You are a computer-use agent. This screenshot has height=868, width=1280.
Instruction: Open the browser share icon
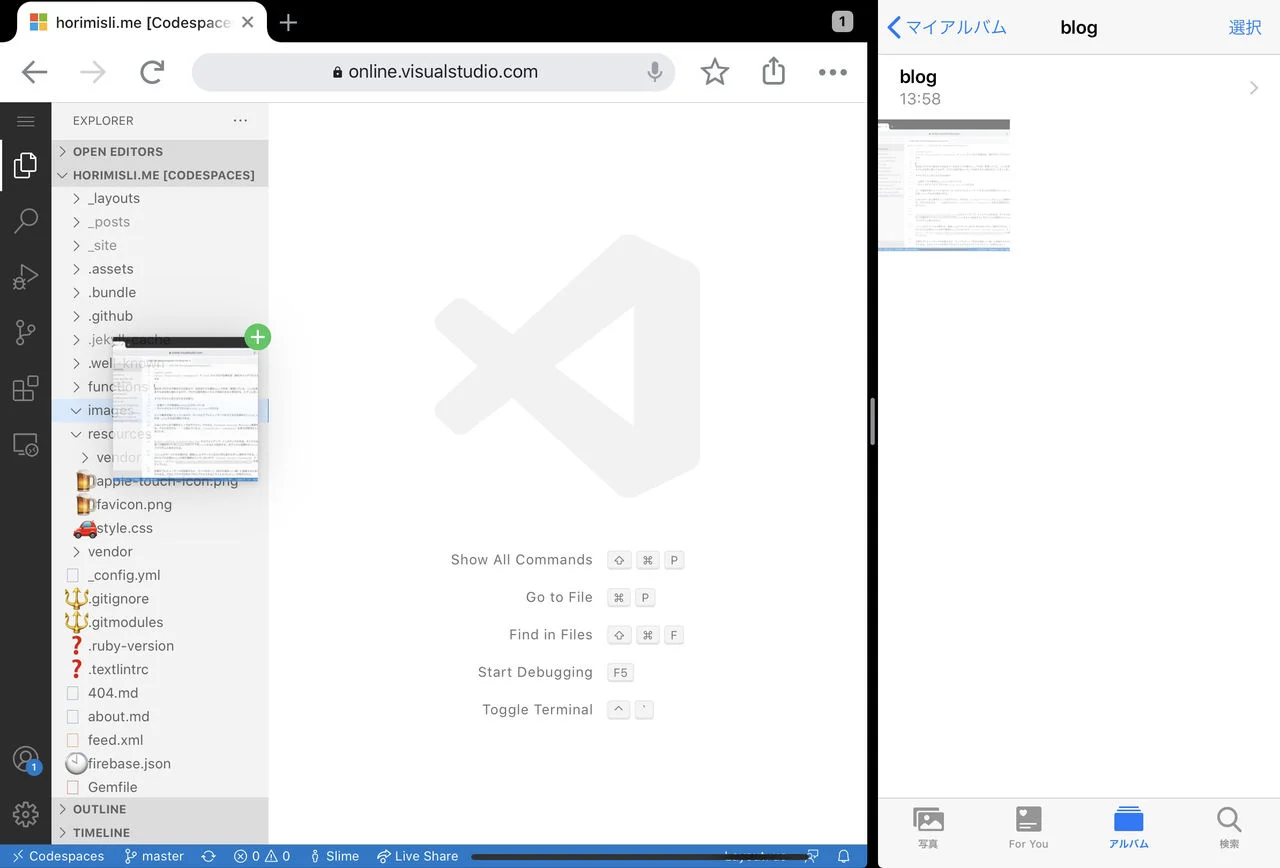tap(773, 71)
